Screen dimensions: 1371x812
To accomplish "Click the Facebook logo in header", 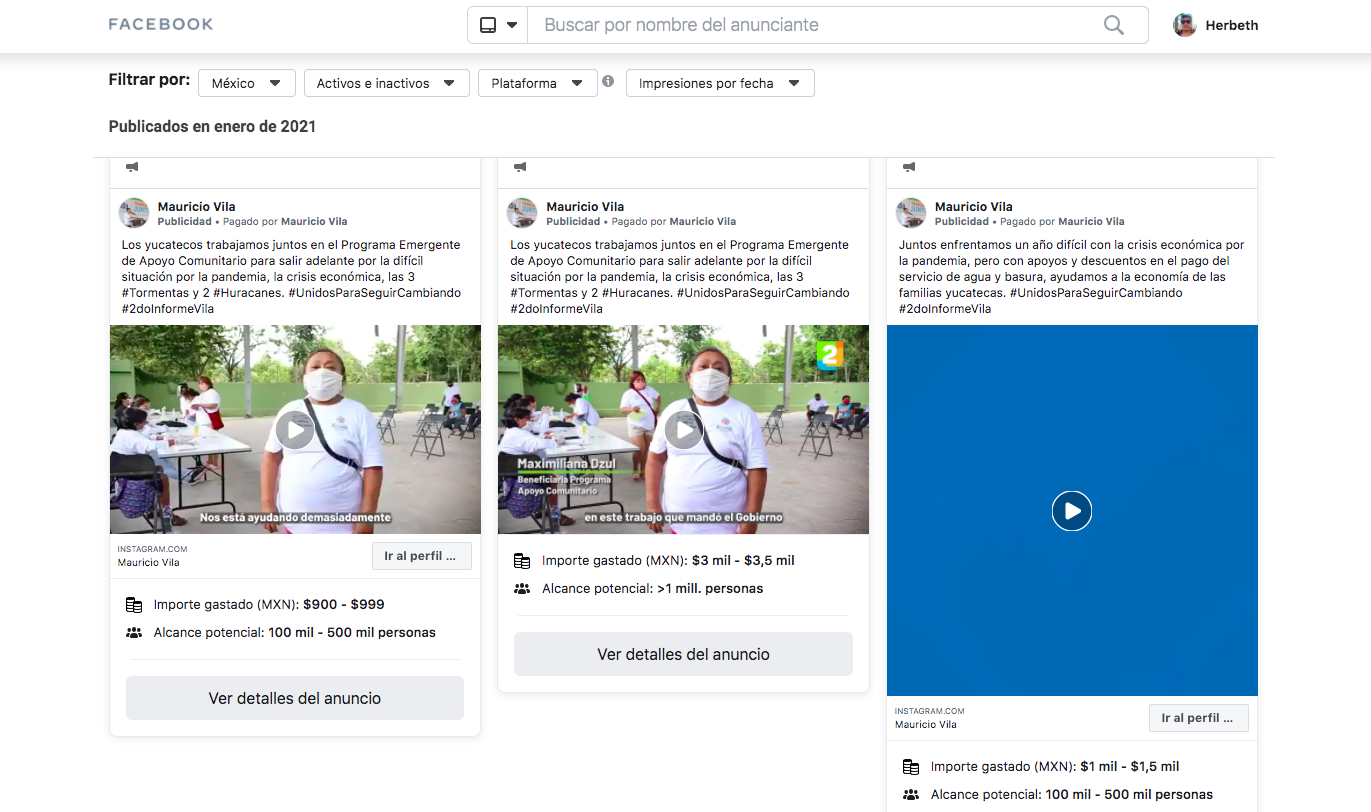I will [161, 24].
